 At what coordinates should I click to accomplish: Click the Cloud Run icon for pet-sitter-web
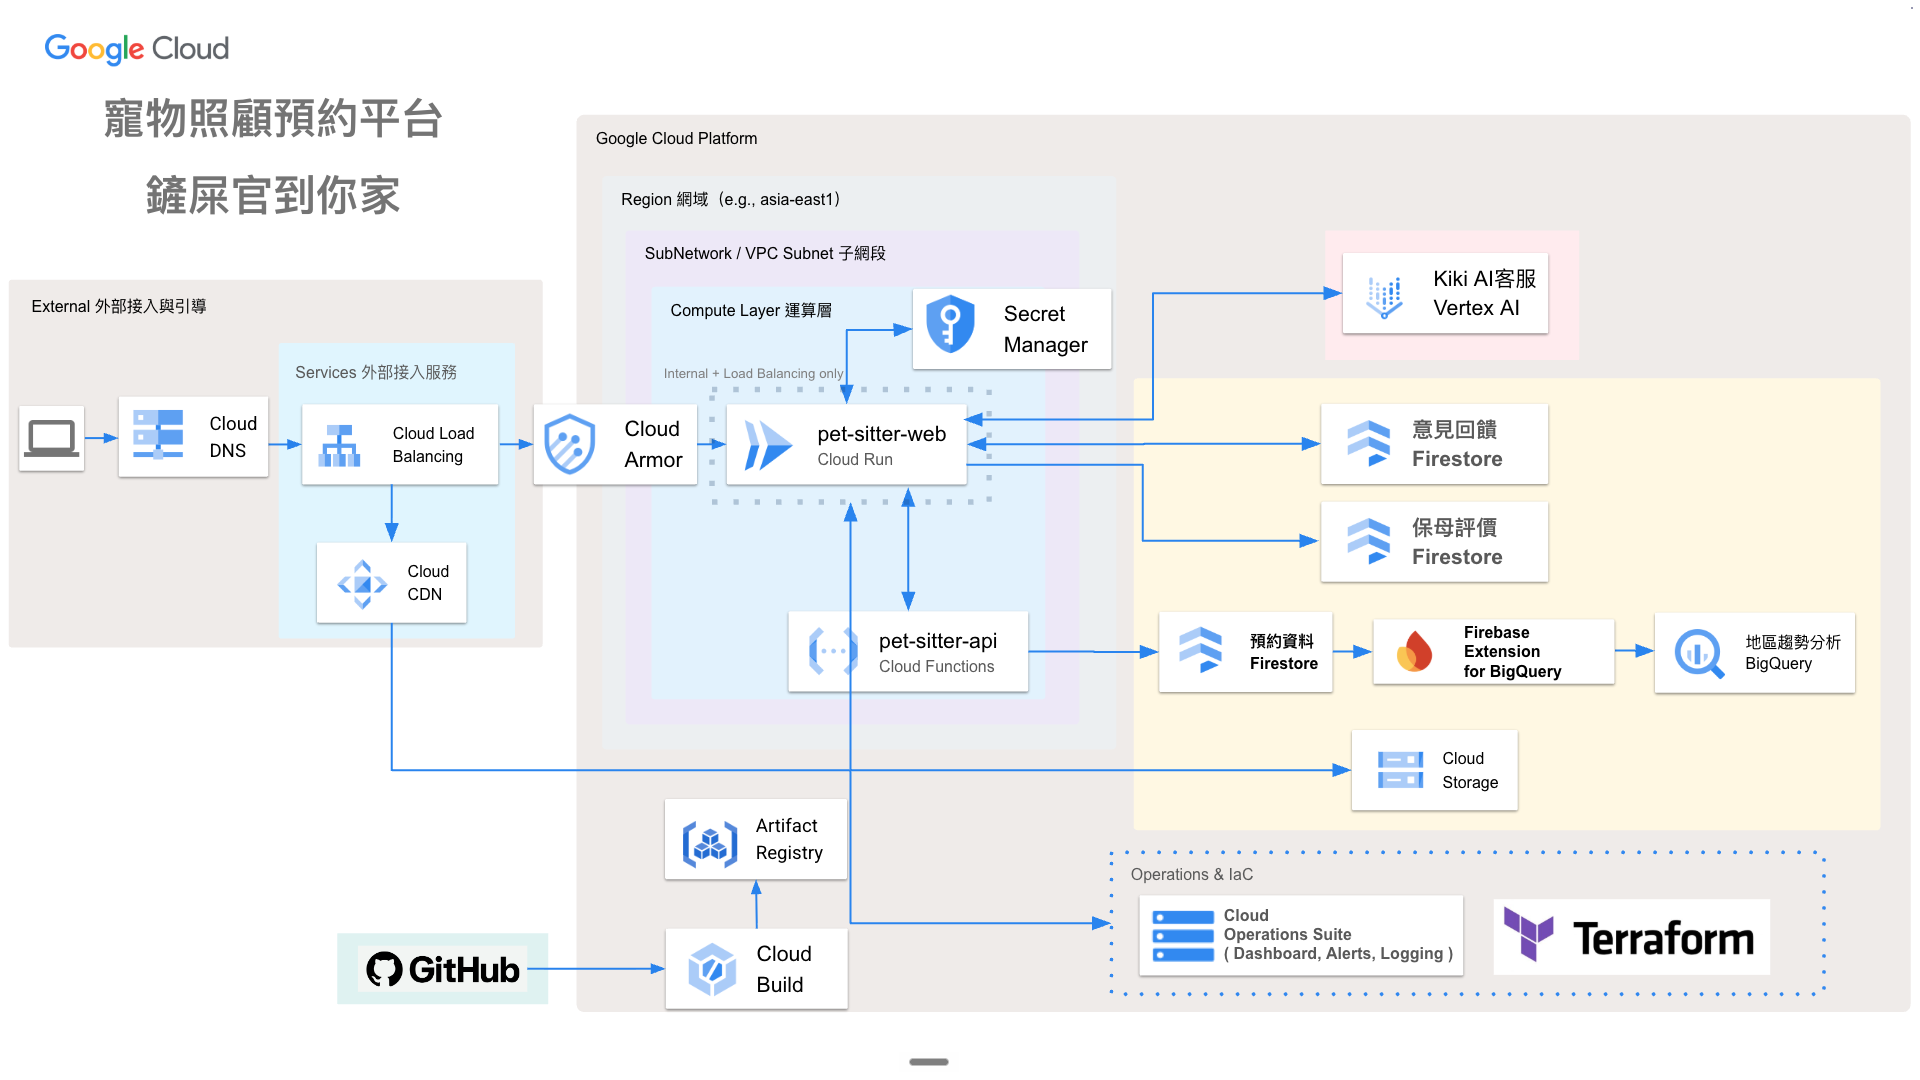[x=768, y=445]
